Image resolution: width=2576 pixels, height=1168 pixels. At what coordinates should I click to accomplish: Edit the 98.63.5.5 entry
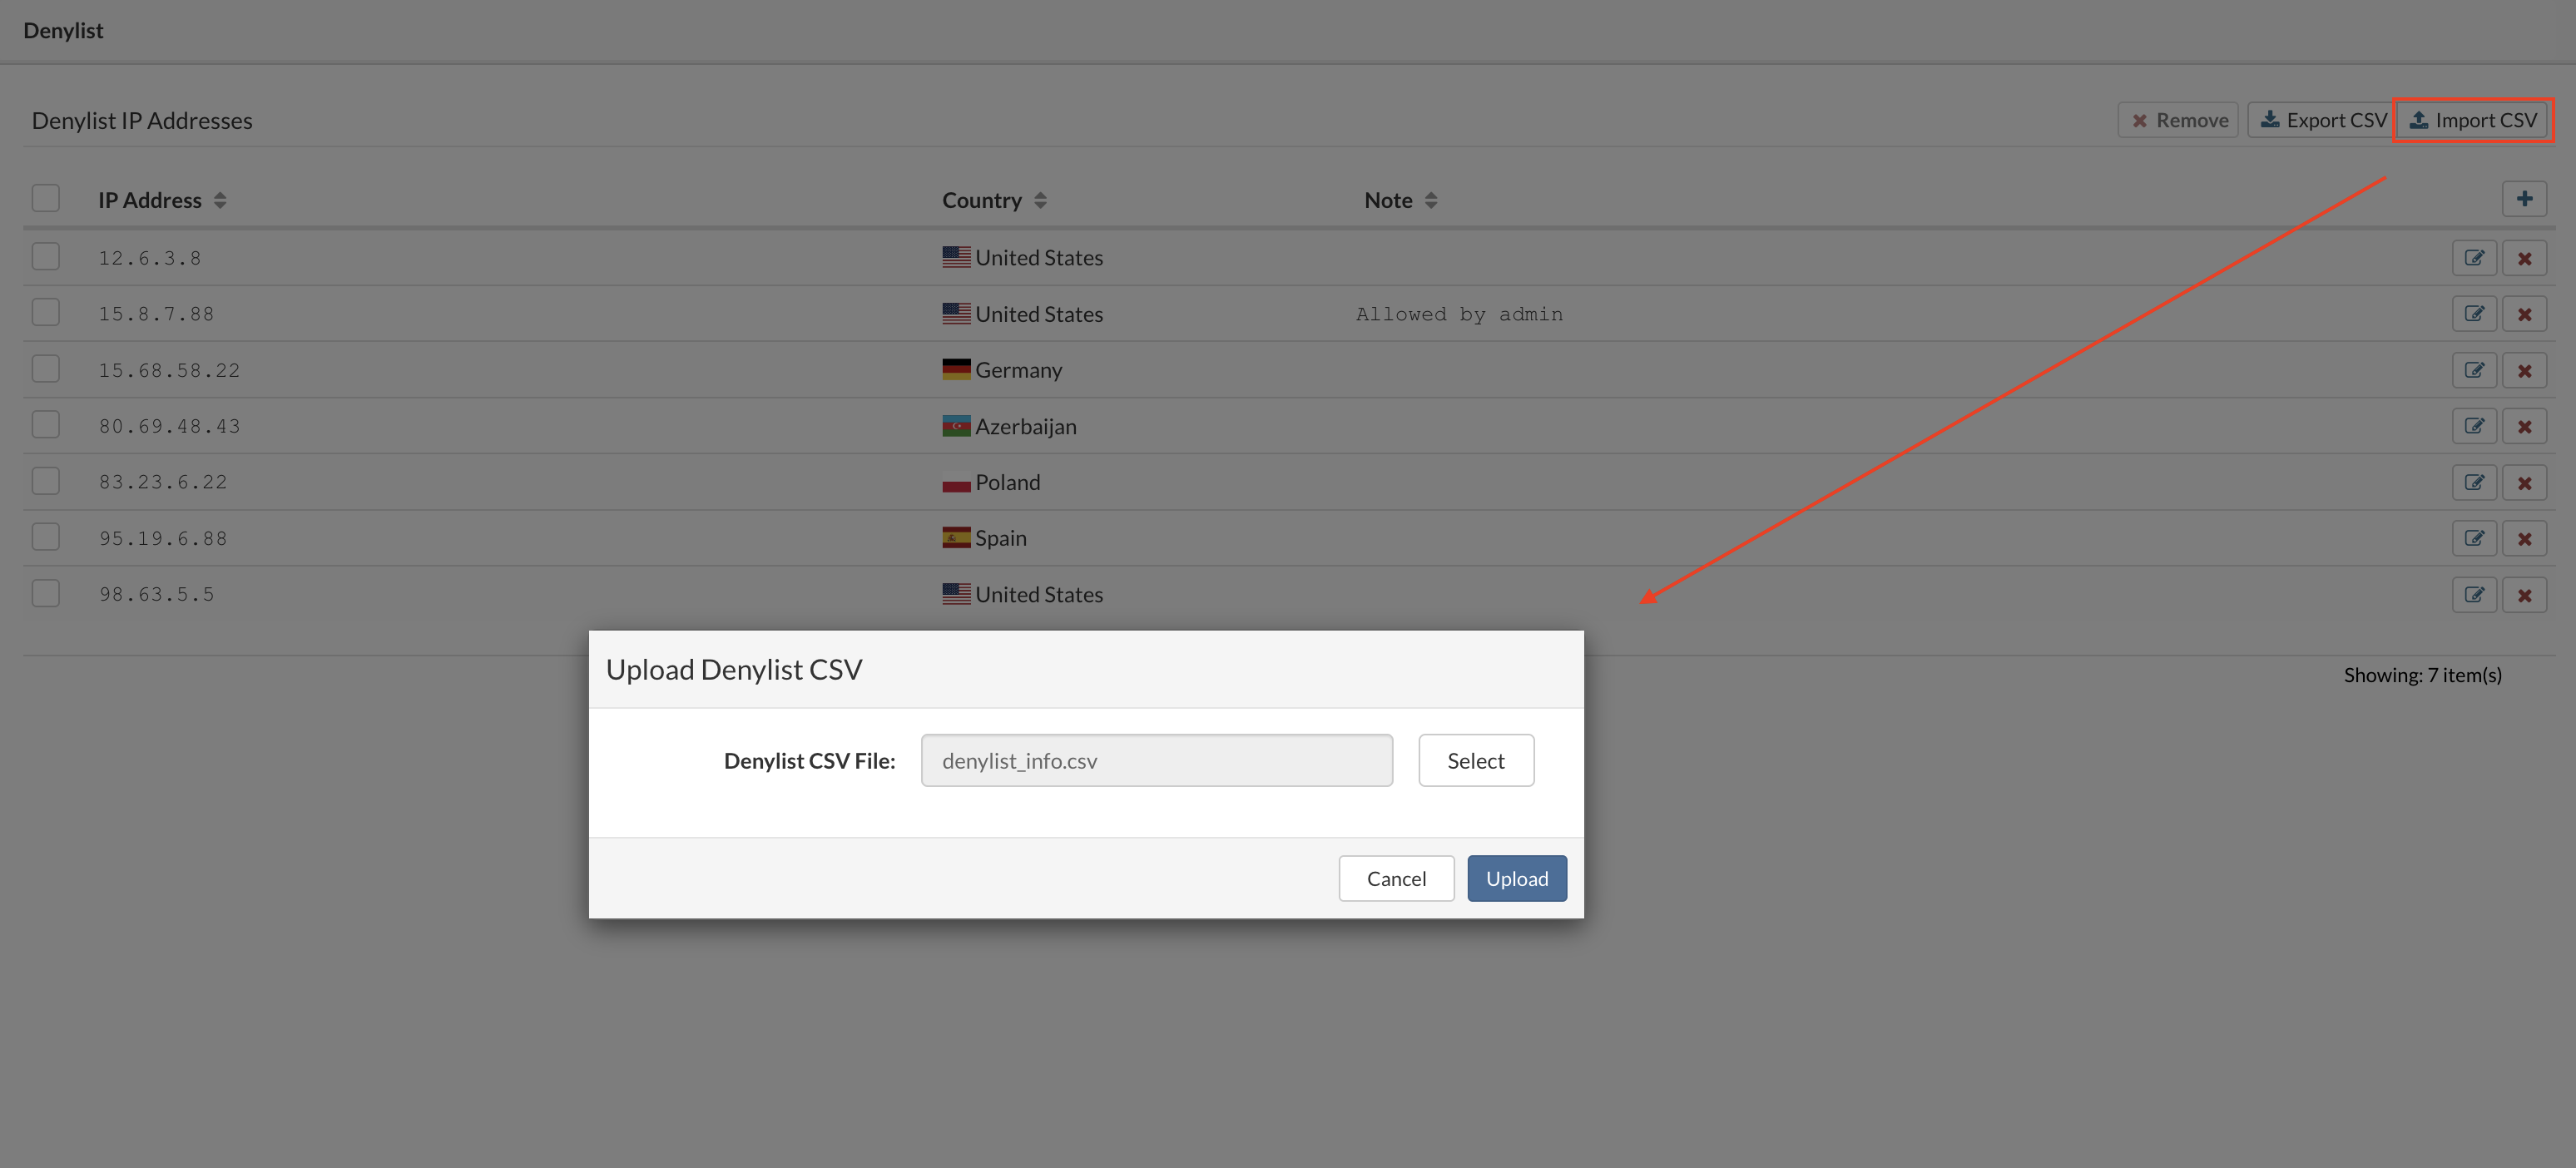tap(2473, 595)
